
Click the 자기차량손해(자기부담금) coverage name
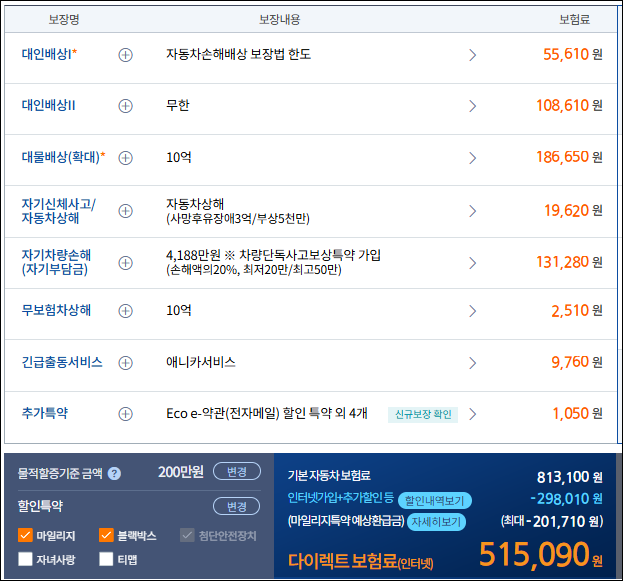[x=56, y=262]
